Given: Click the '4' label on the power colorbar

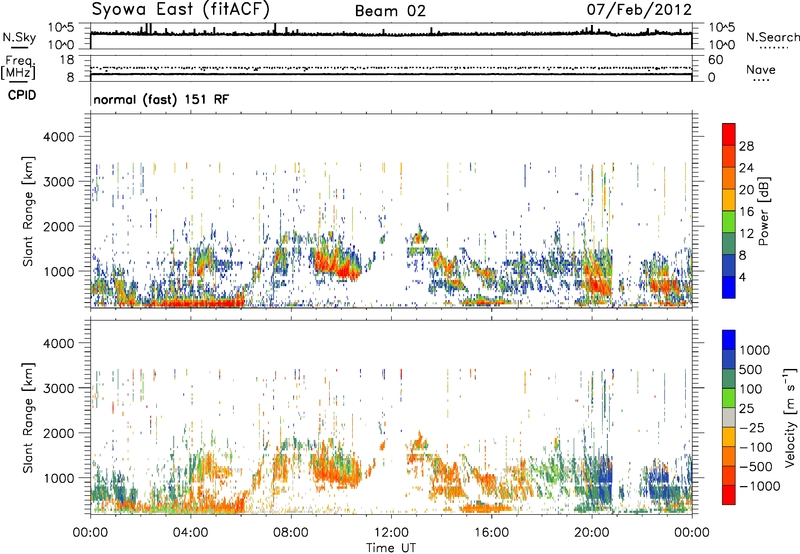Looking at the screenshot, I should point(742,277).
